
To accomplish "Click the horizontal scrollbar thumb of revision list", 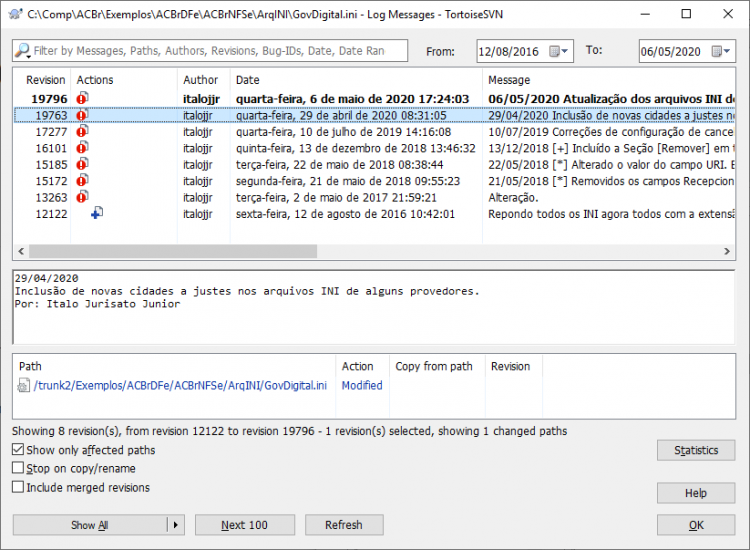I will pos(173,251).
